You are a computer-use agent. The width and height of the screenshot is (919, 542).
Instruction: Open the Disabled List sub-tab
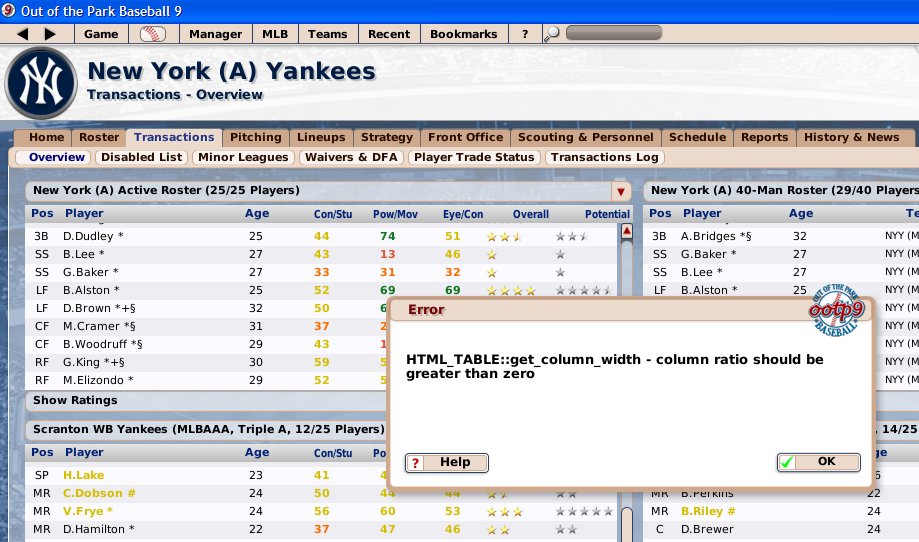click(x=141, y=157)
